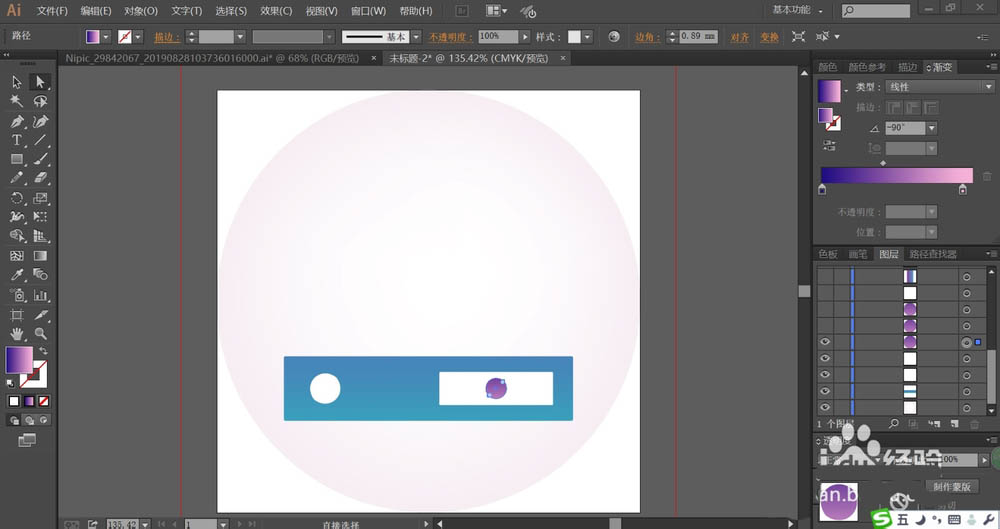The height and width of the screenshot is (529, 1000).
Task: Click the 边角 link in control bar
Action: (x=647, y=37)
